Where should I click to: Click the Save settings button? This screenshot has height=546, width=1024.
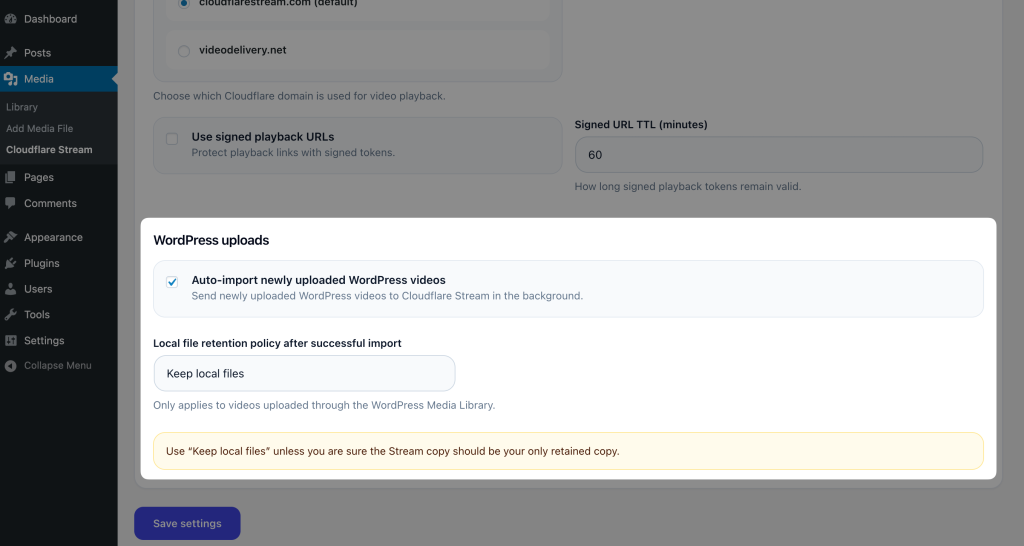(187, 524)
